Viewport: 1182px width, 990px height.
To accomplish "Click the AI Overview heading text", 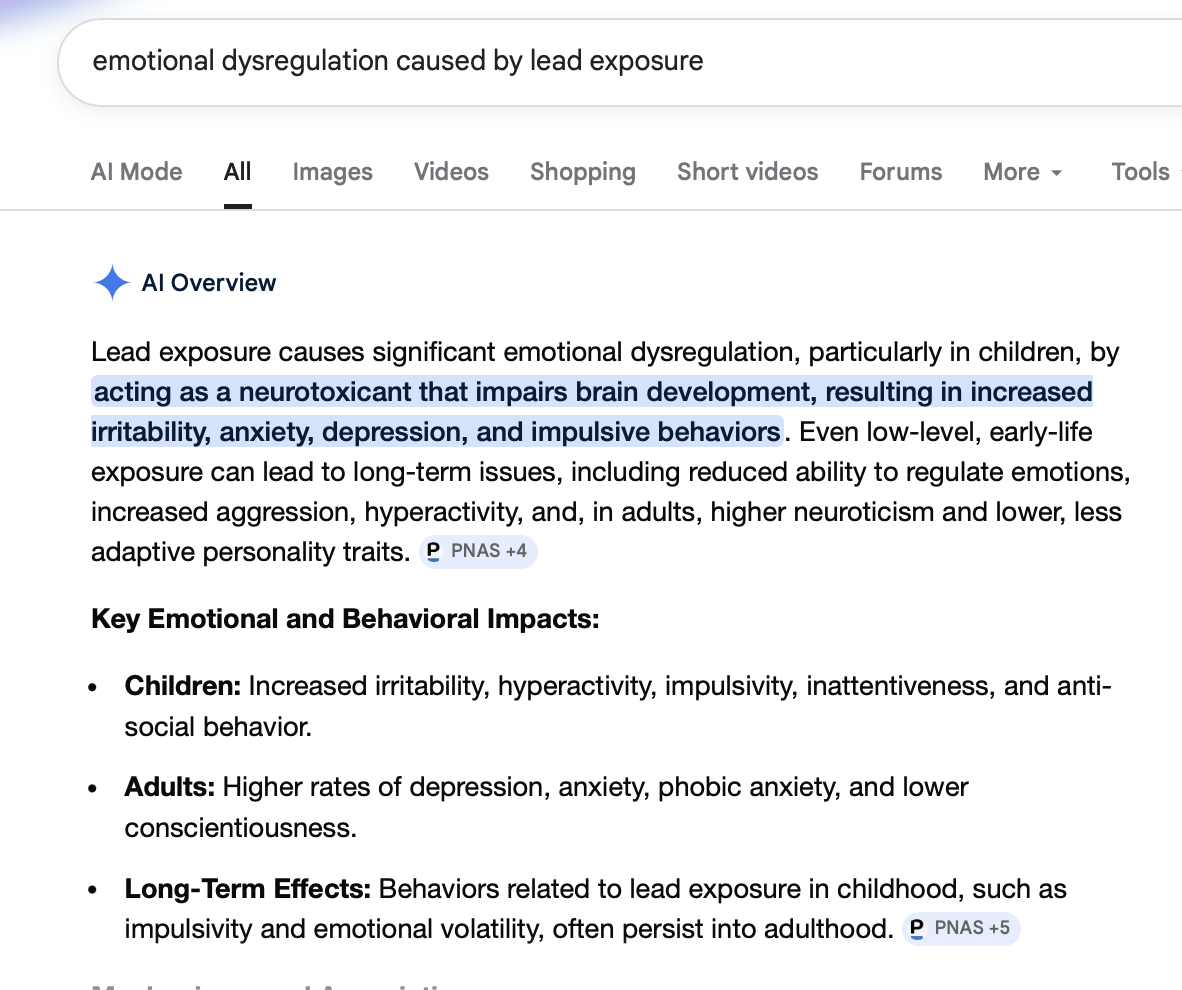I will (209, 283).
